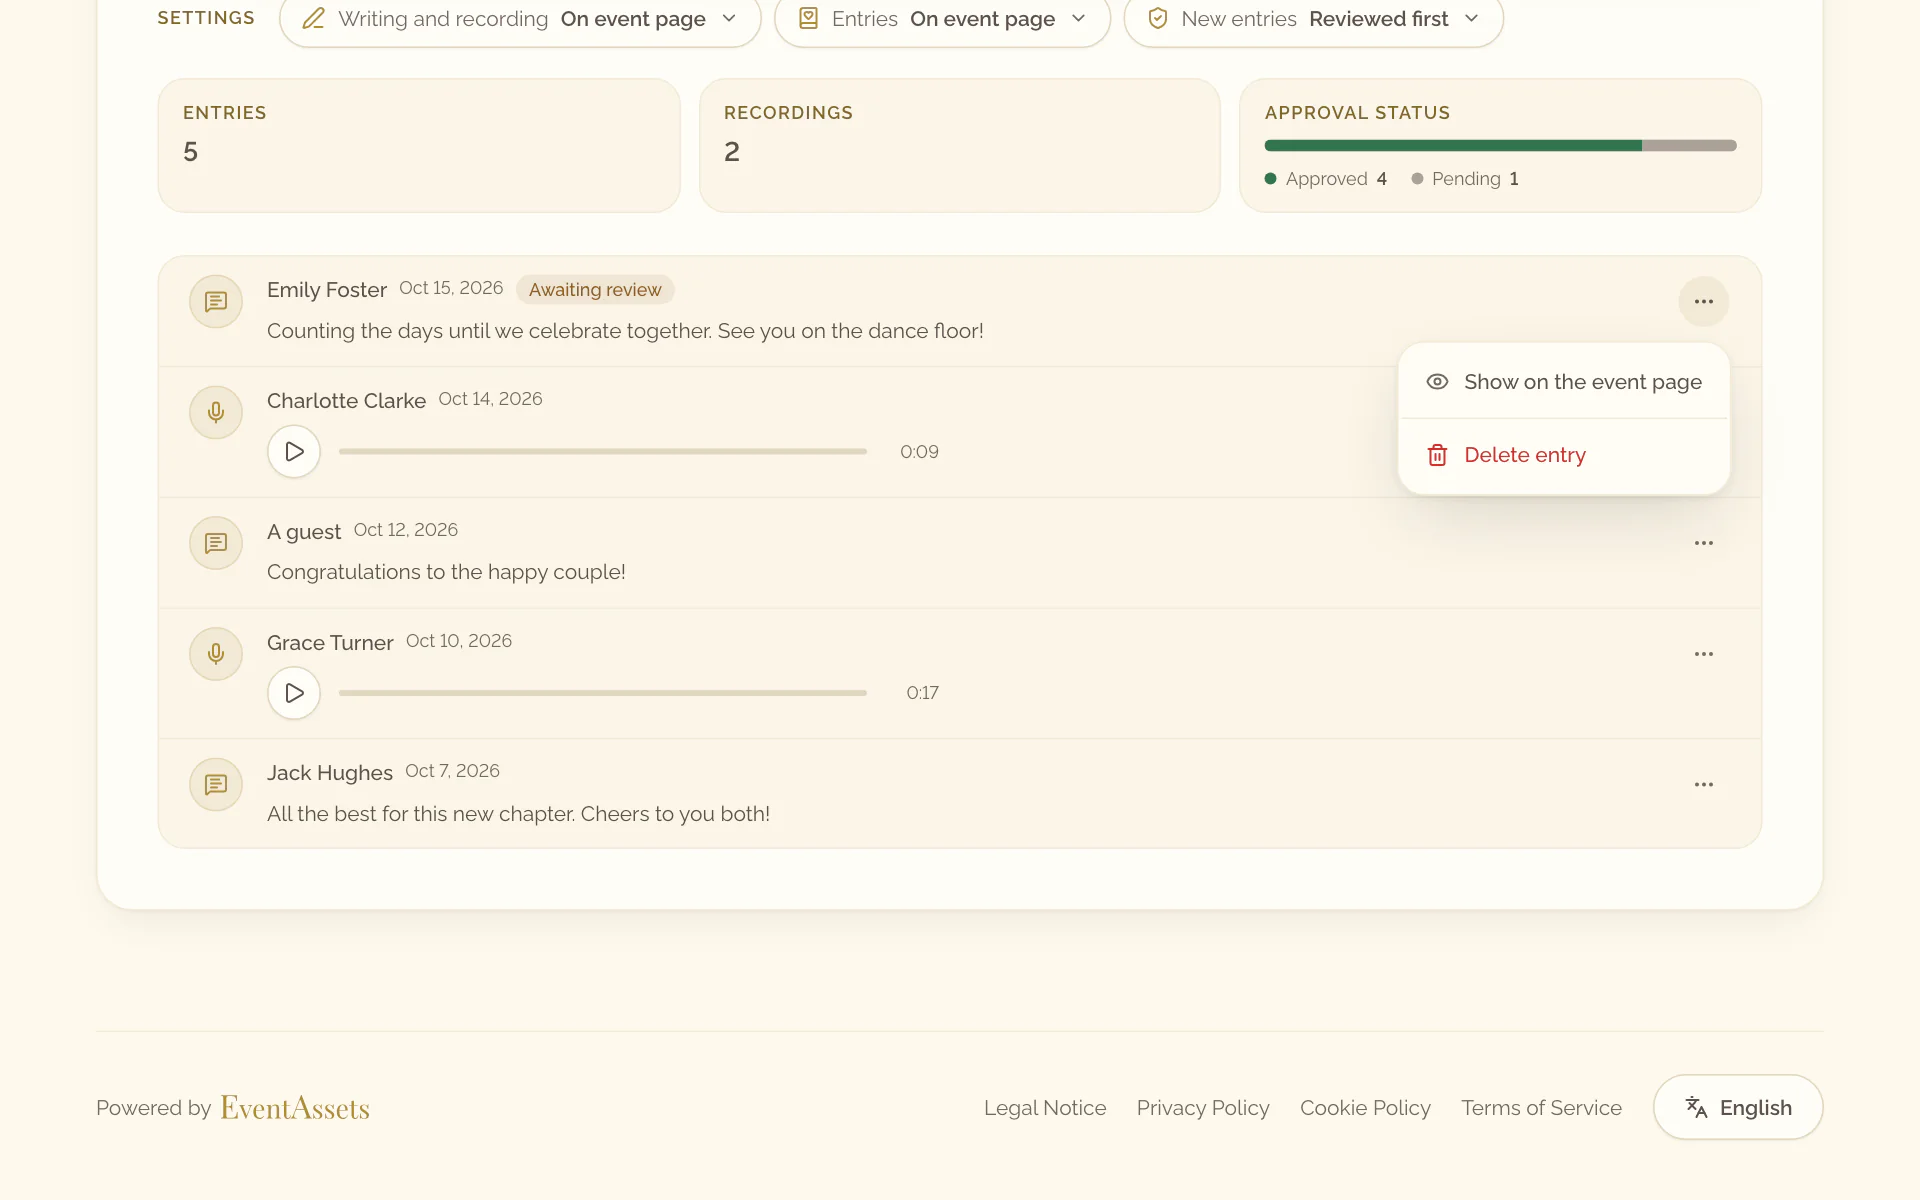1920x1200 pixels.
Task: Click Grace Turner's microphone icon
Action: pyautogui.click(x=216, y=654)
